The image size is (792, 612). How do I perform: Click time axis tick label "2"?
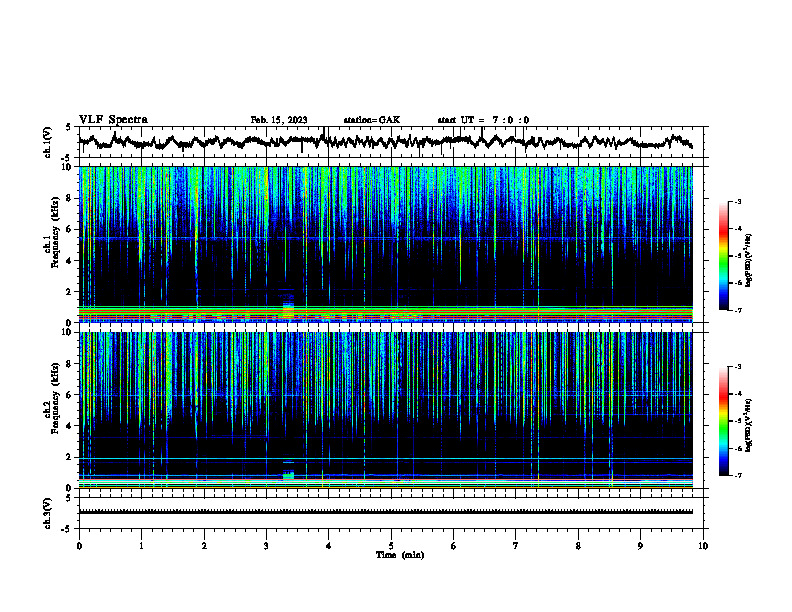point(204,546)
